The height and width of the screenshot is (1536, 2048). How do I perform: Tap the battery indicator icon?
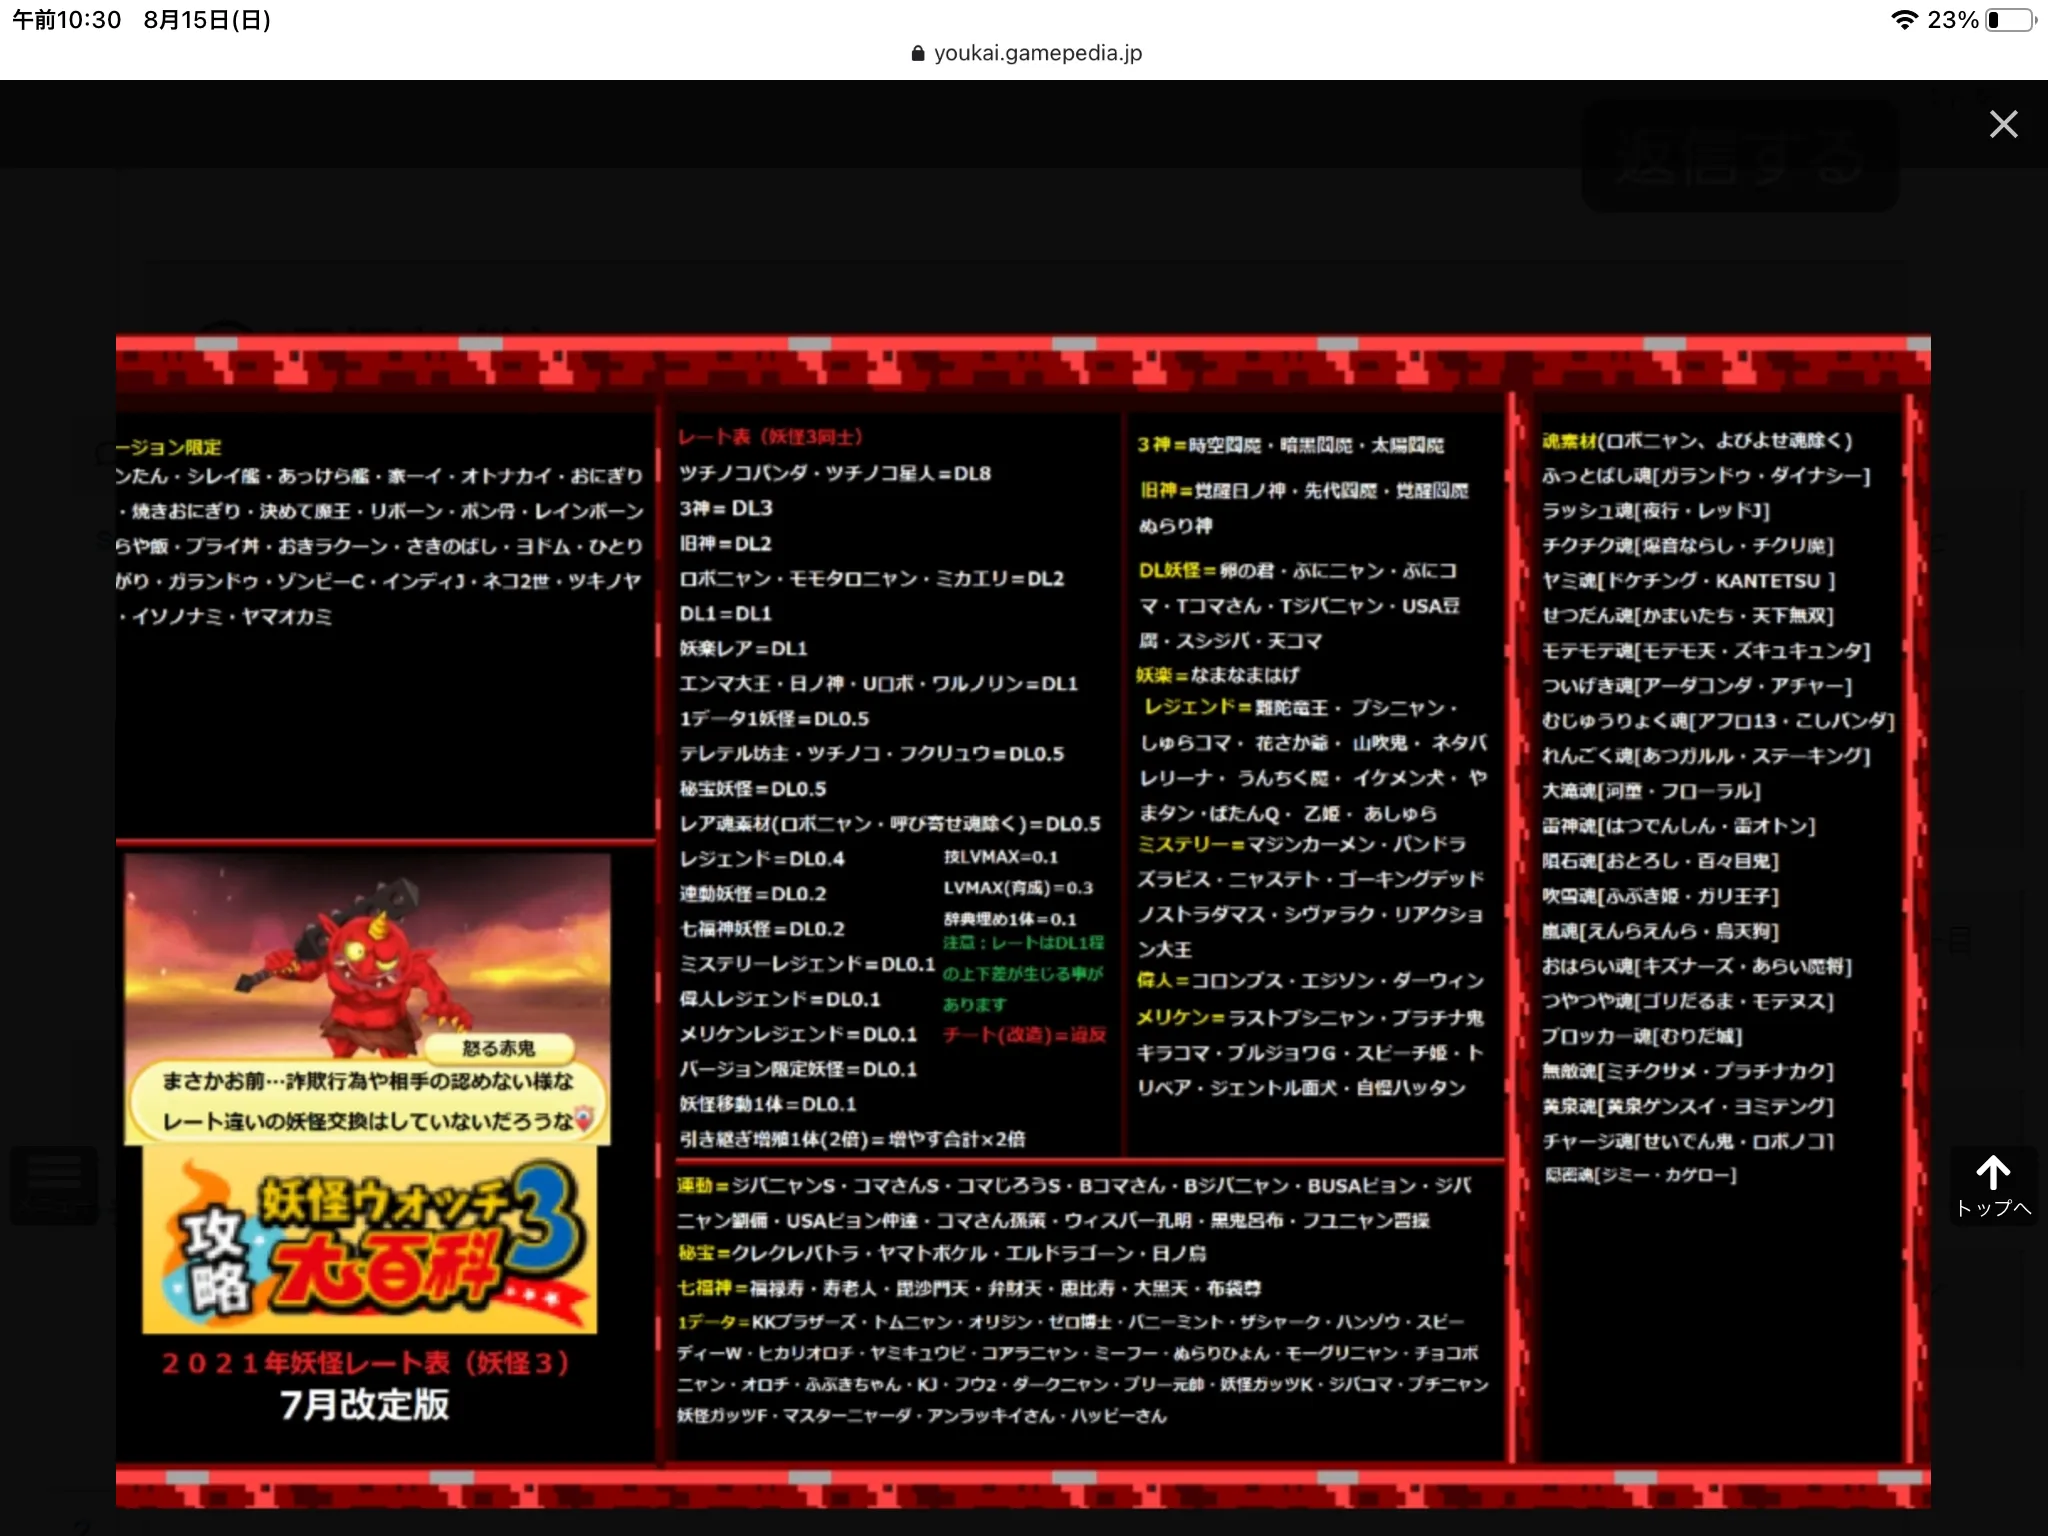(x=2011, y=20)
